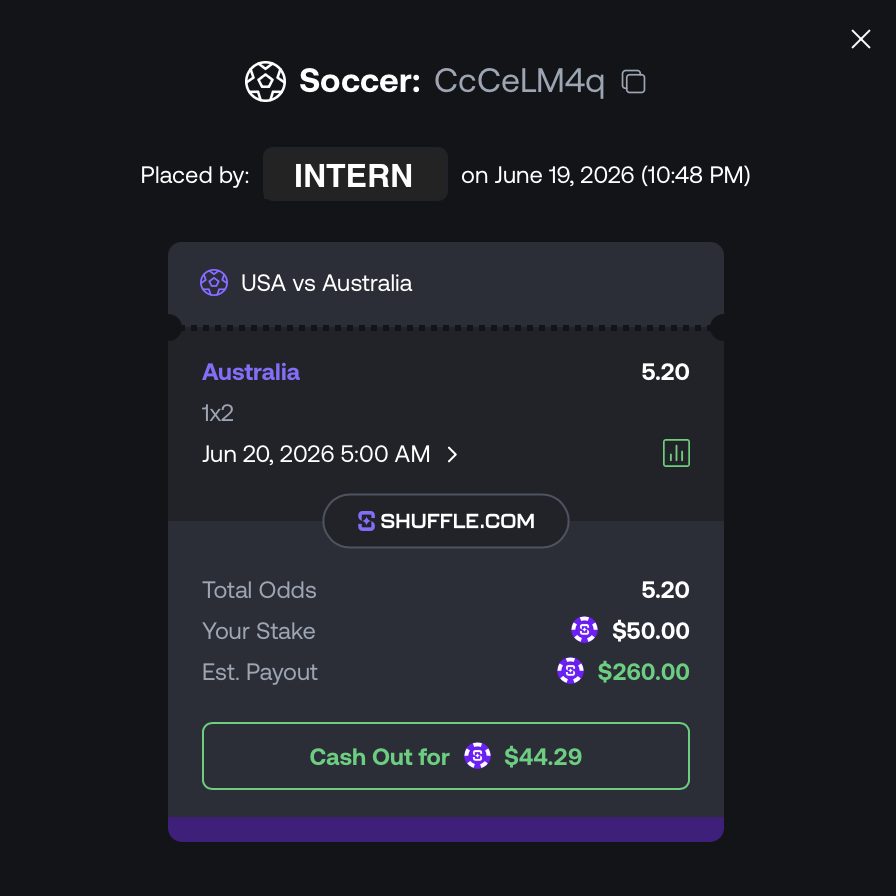Click the SHUFFLE.COM logo badge
The width and height of the screenshot is (896, 896).
(446, 521)
